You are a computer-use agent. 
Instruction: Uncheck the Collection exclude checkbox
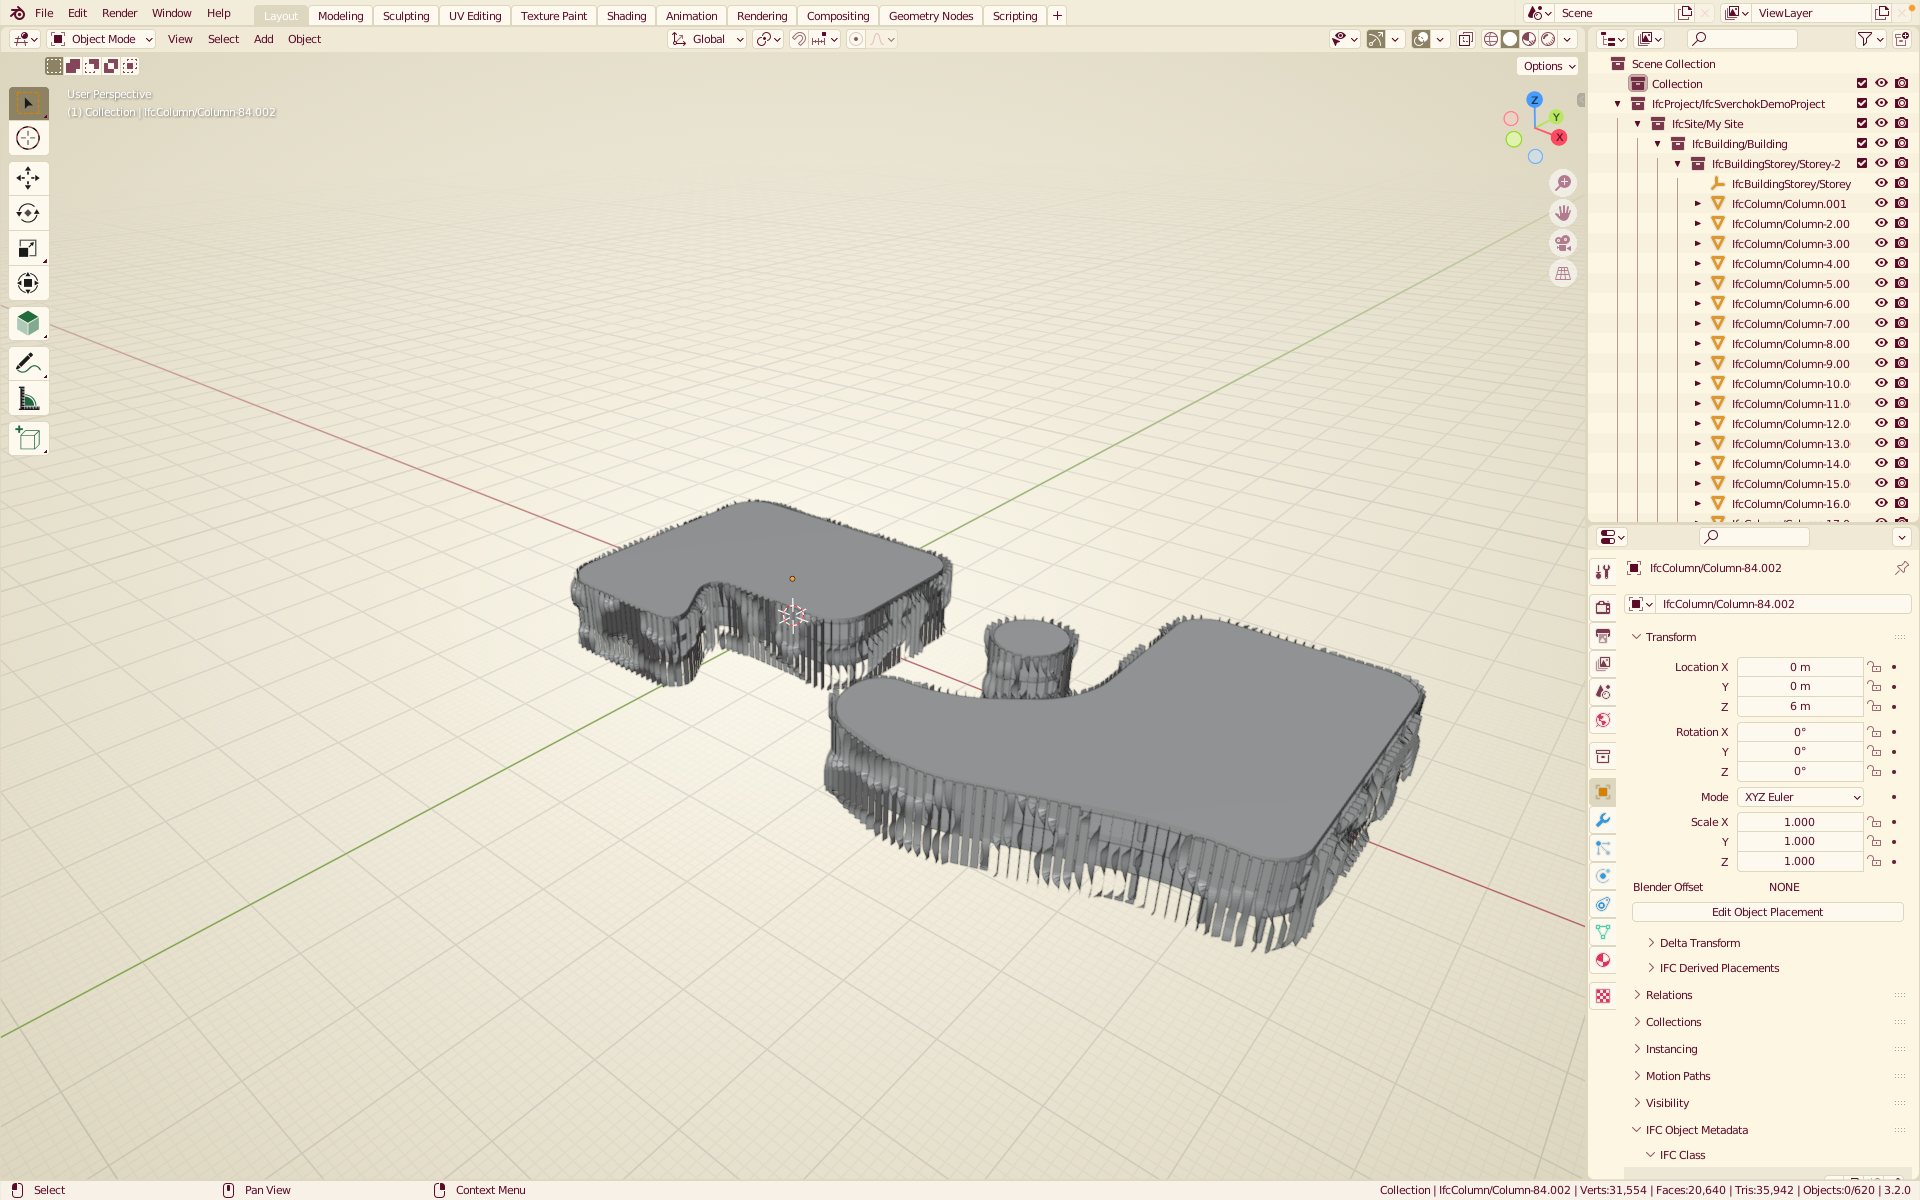[x=1862, y=83]
